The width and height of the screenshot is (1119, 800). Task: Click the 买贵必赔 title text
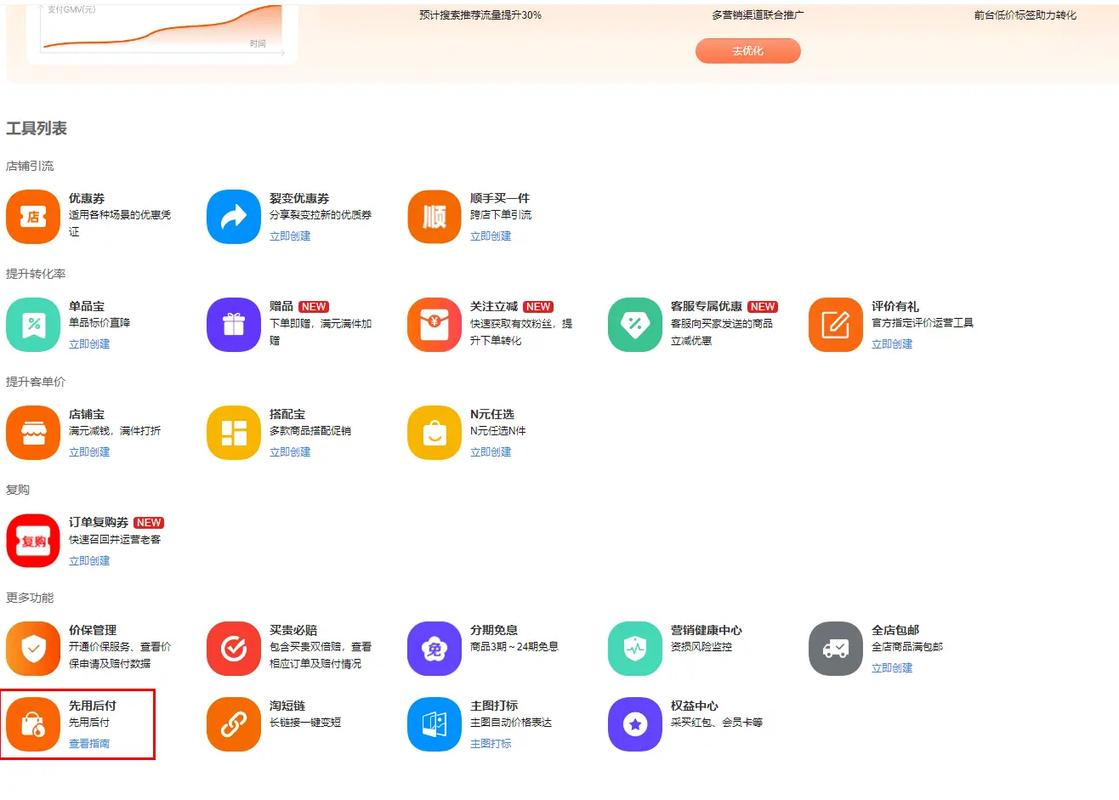point(293,630)
